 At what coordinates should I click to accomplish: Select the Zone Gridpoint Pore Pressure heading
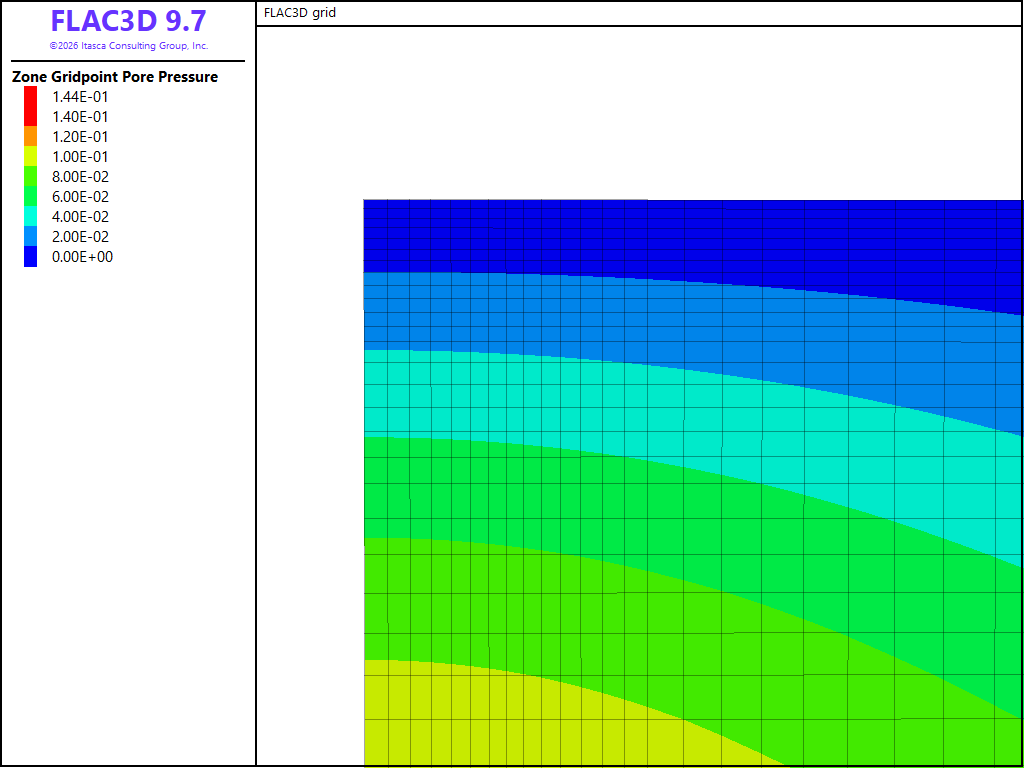tap(115, 77)
